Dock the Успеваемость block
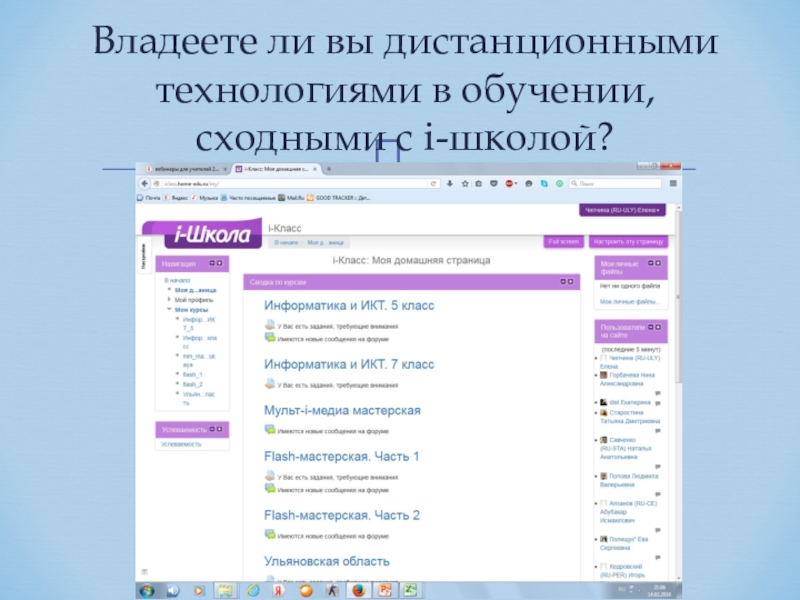This screenshot has width=800, height=600. 219,429
